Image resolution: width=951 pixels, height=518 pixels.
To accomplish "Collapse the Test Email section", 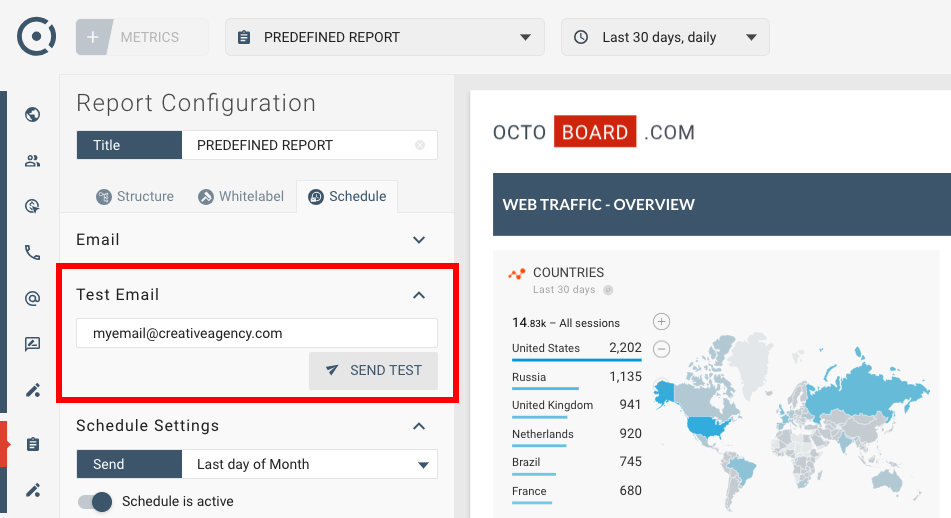I will [x=418, y=295].
